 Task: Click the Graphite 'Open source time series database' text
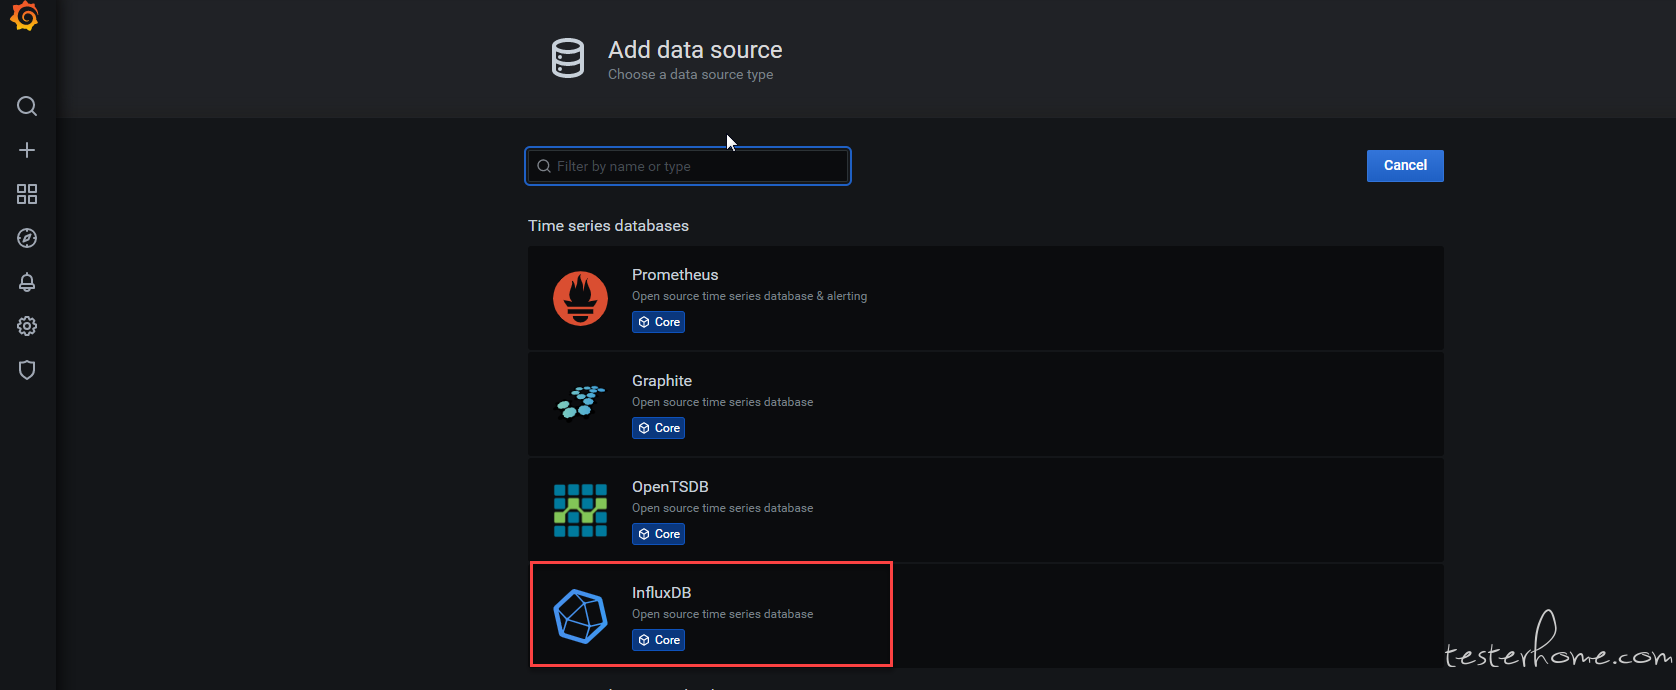click(x=722, y=402)
